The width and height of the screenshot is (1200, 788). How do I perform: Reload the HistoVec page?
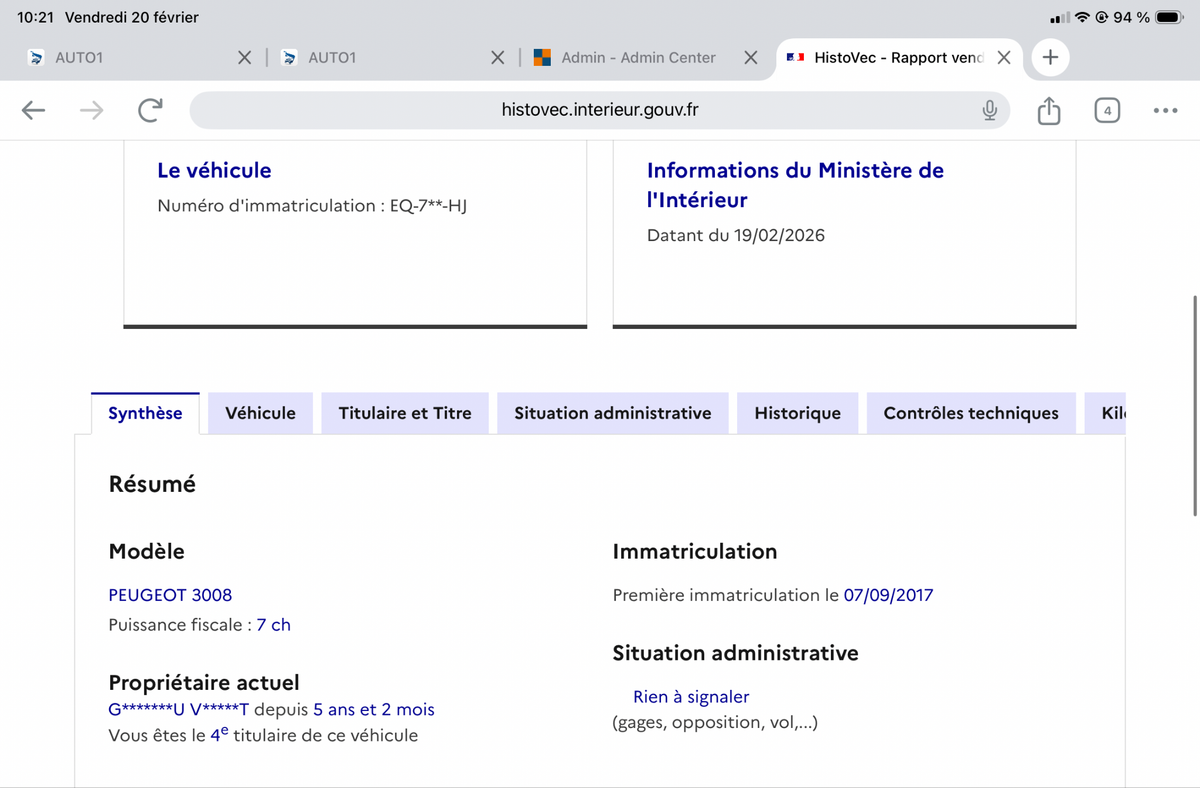tap(150, 110)
